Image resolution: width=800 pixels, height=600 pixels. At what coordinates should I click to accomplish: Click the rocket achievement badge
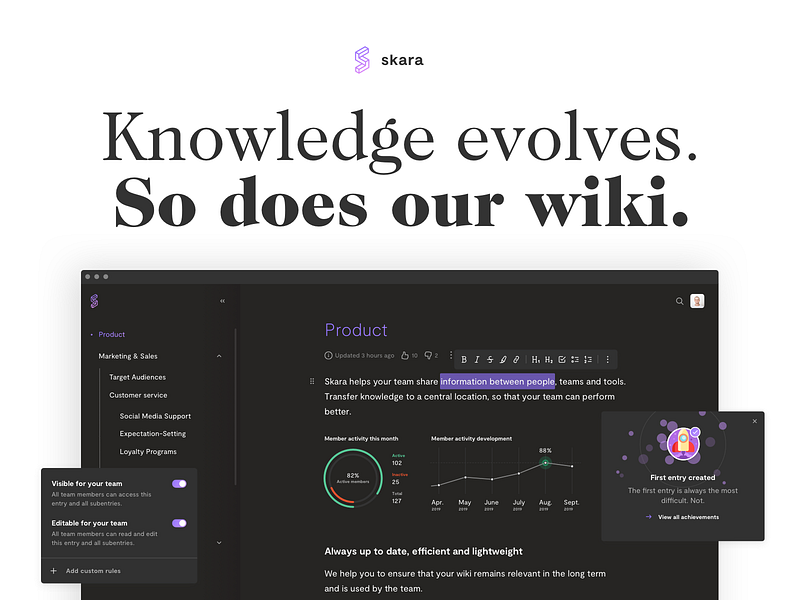pos(683,443)
